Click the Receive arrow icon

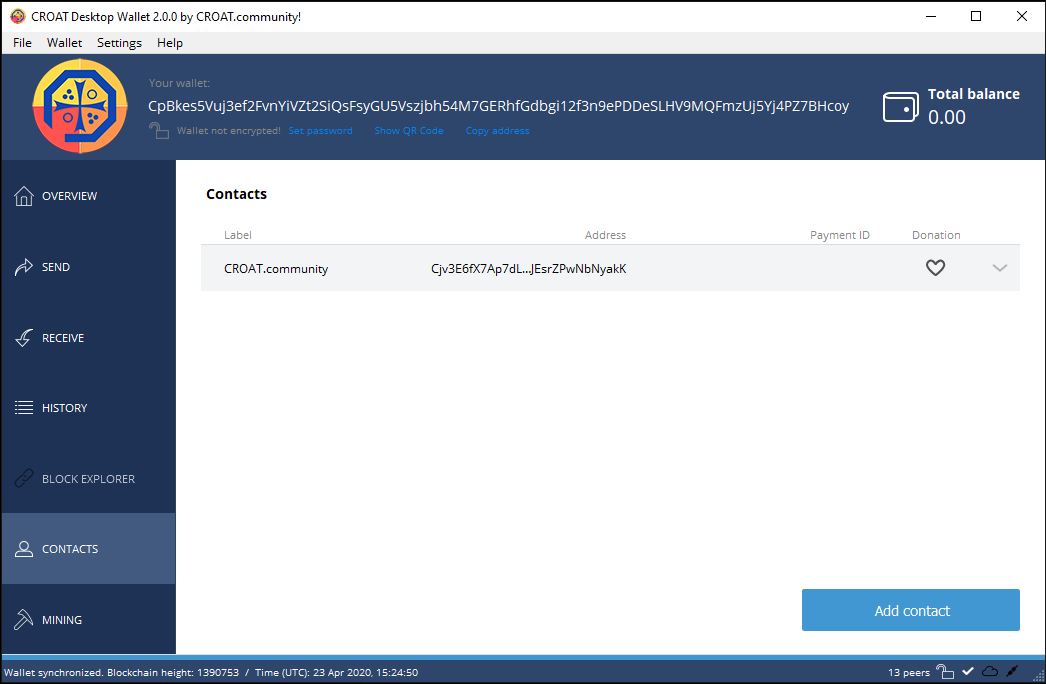tap(24, 338)
